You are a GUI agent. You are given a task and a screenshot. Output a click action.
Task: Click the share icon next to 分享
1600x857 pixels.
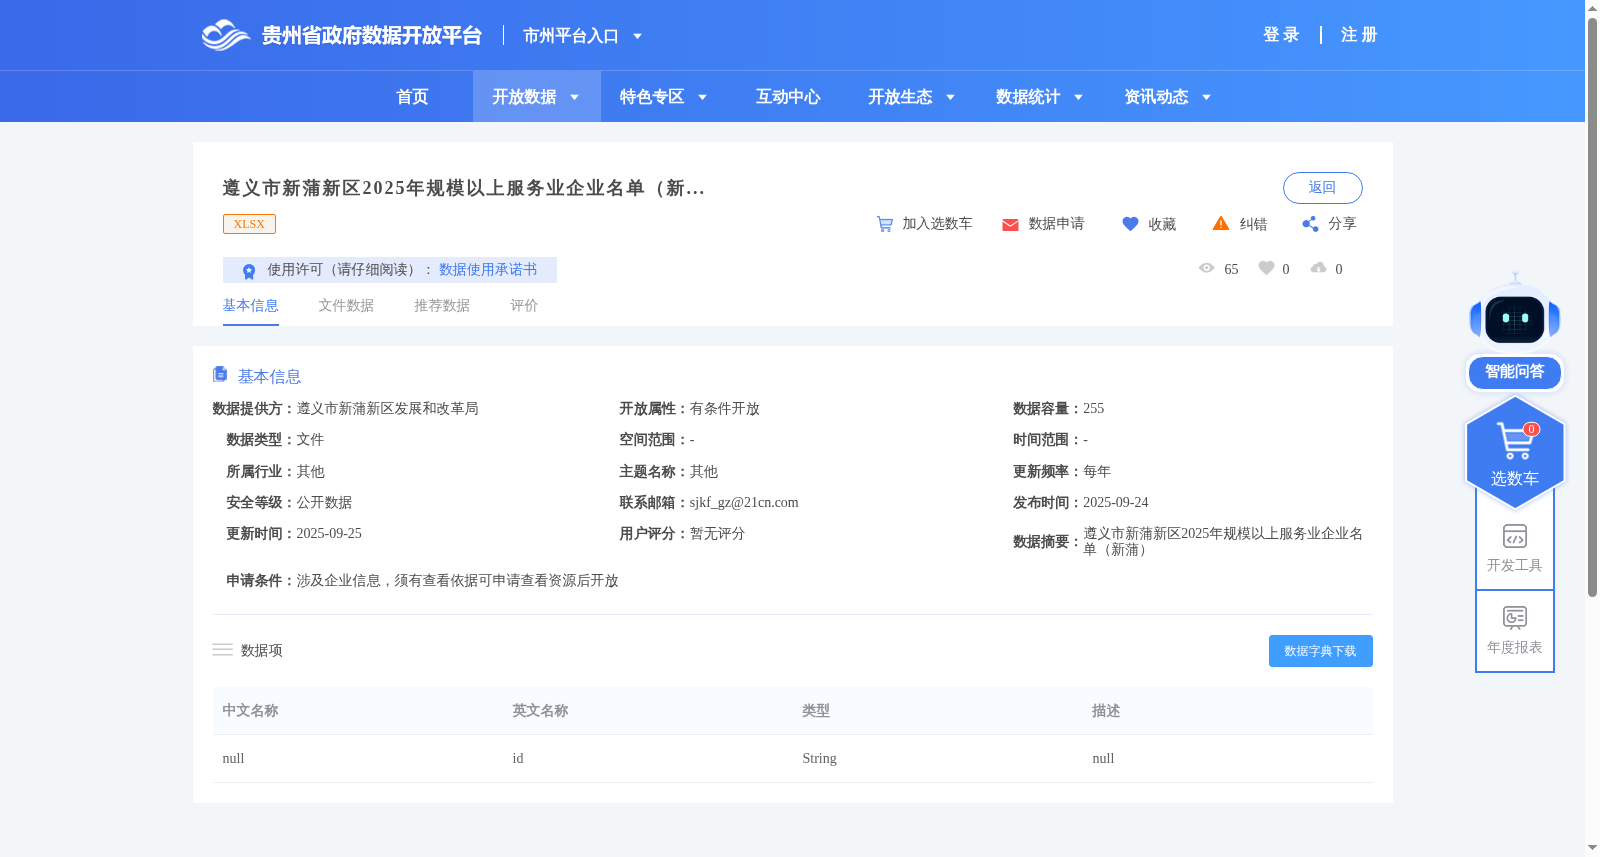click(1310, 224)
